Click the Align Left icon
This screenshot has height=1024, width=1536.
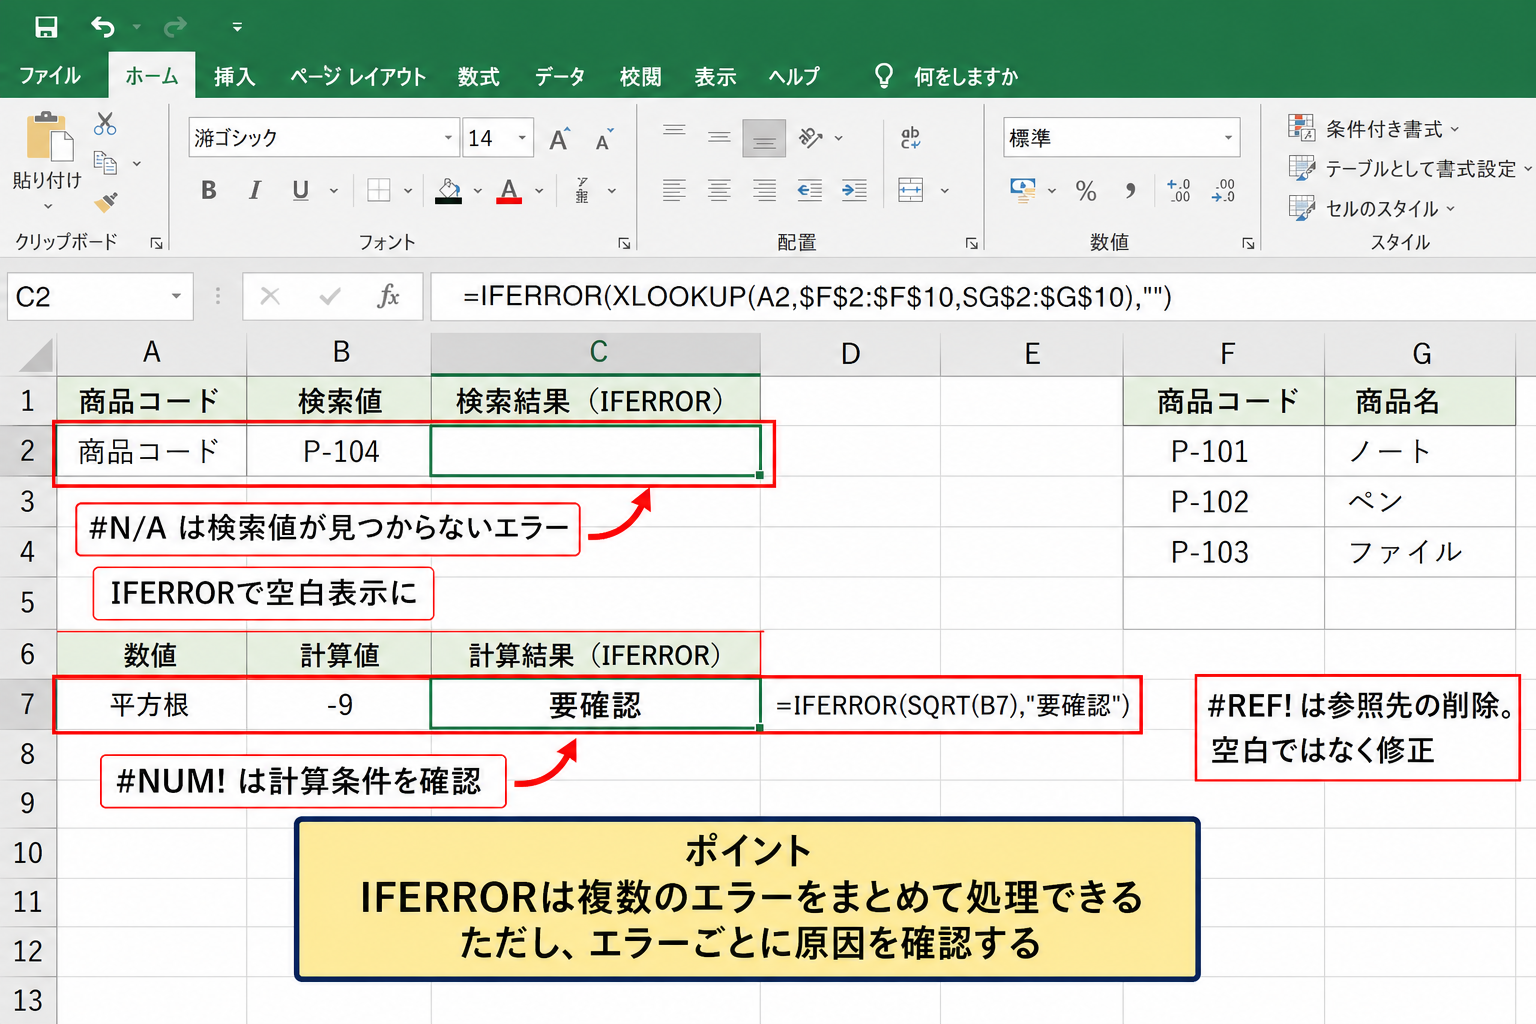point(674,190)
